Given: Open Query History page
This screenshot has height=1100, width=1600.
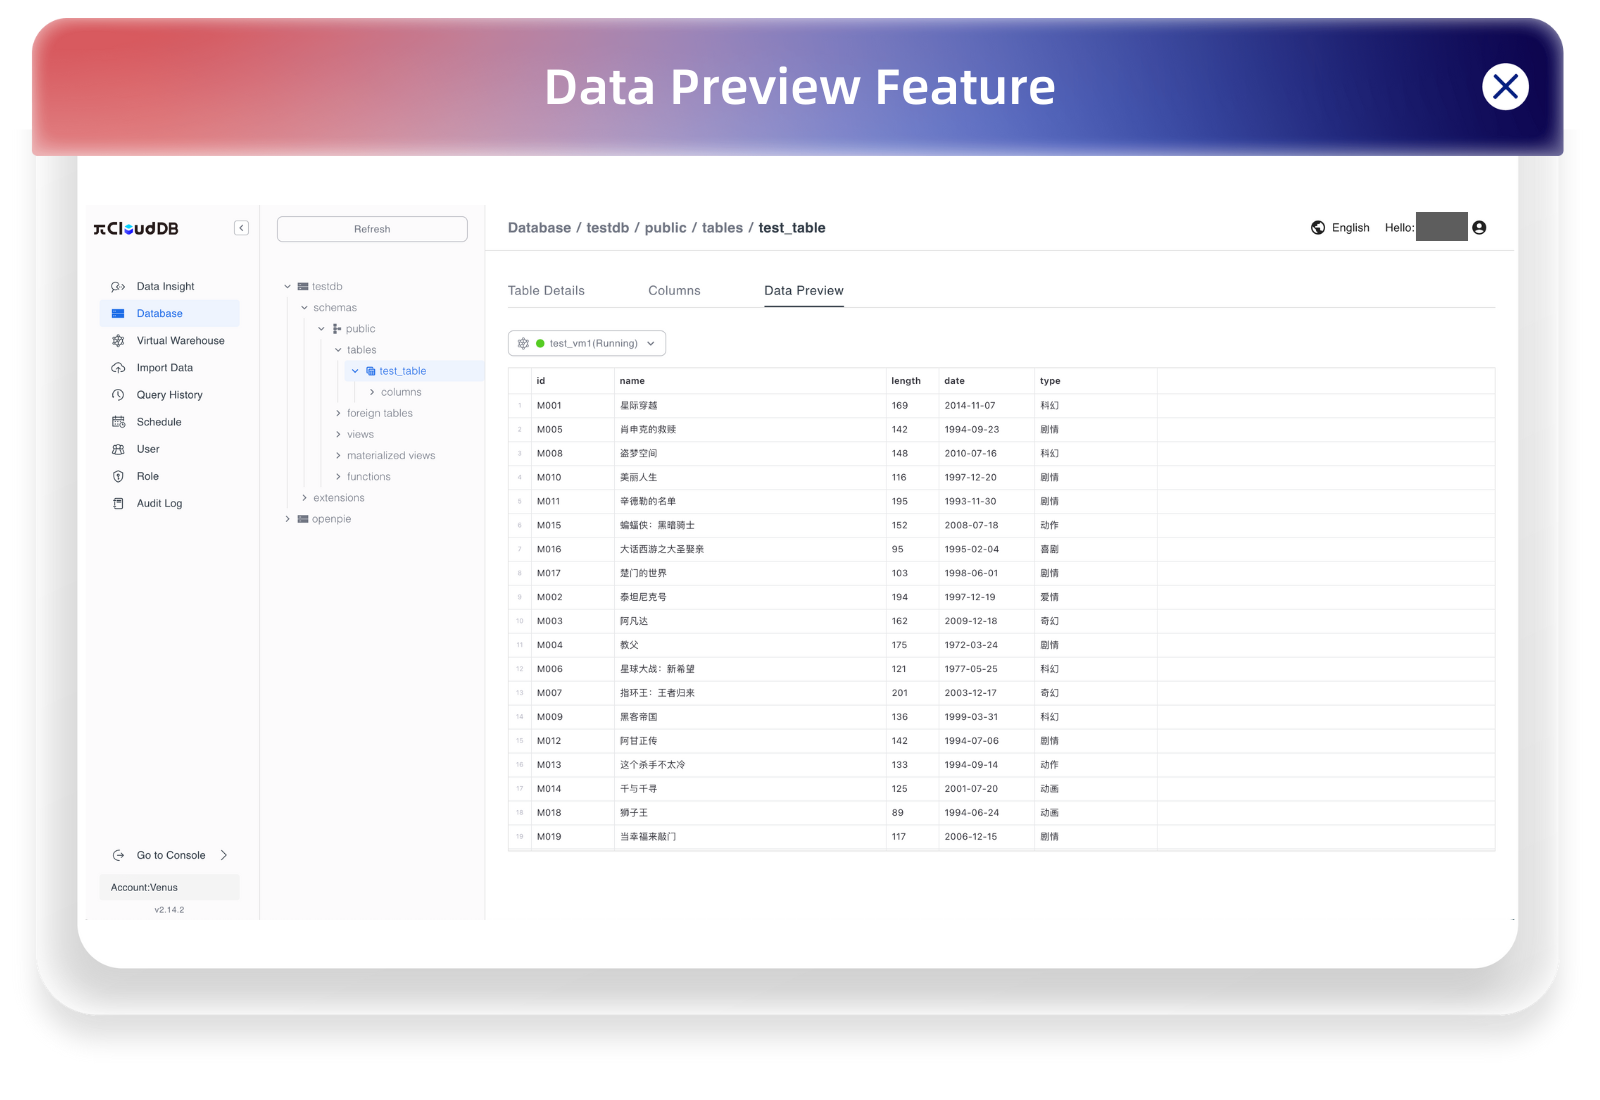Looking at the screenshot, I should [170, 395].
